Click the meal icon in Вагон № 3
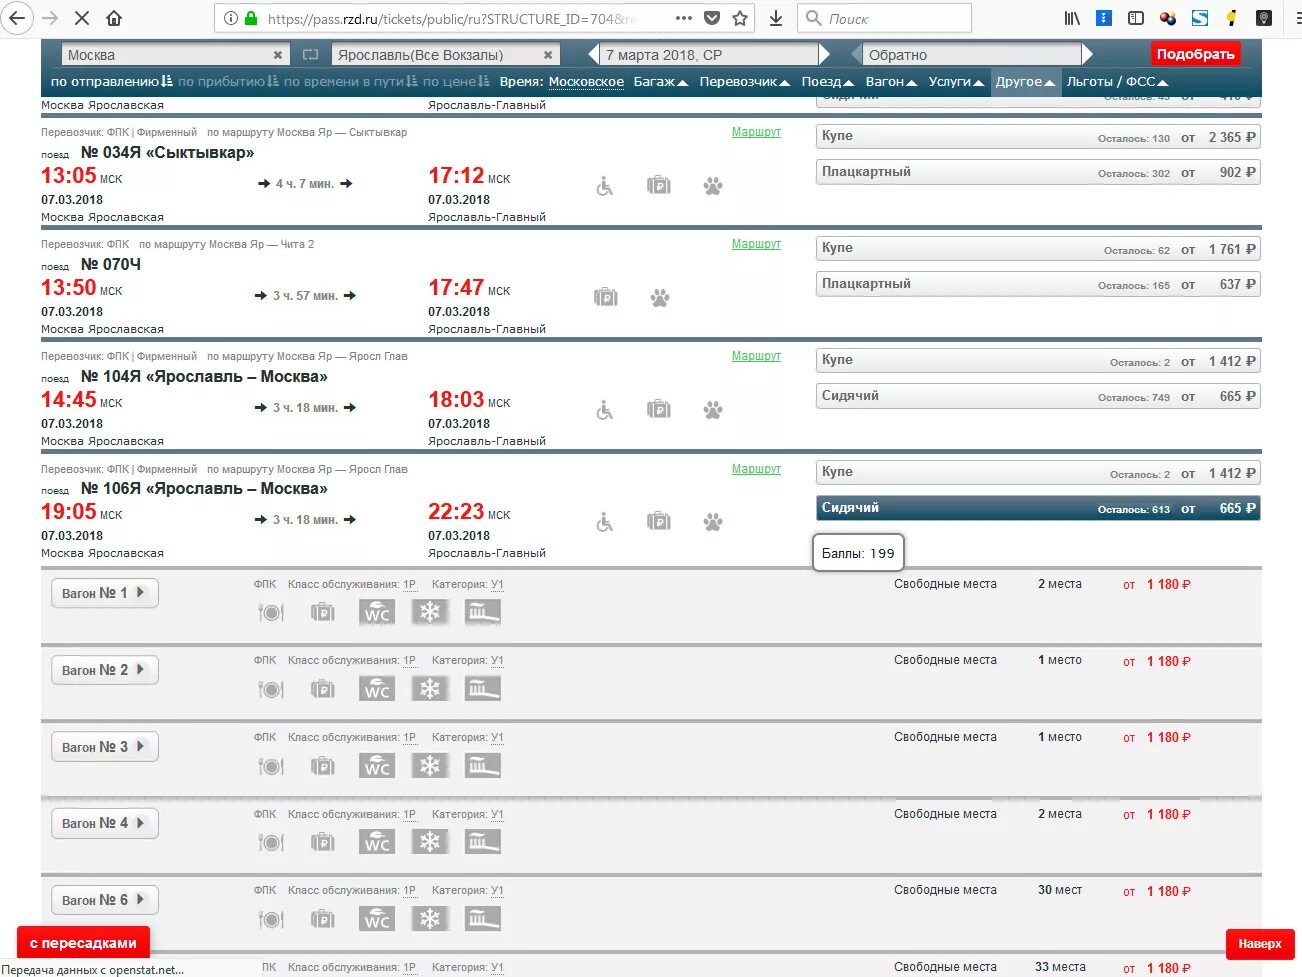The height and width of the screenshot is (977, 1302). click(271, 767)
